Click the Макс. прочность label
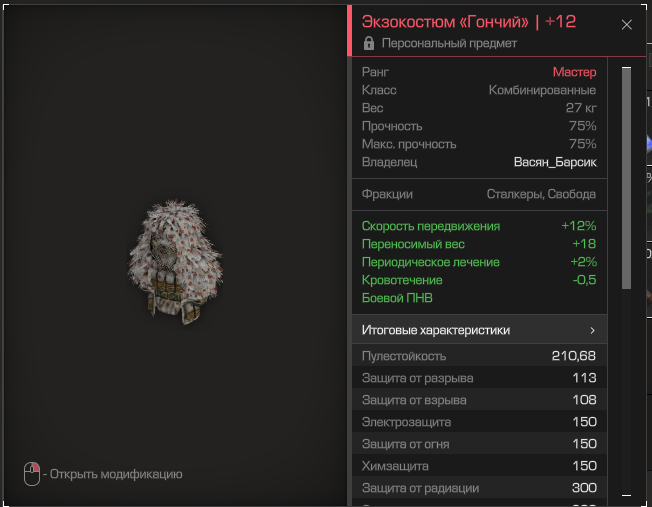652x507 pixels. [x=409, y=144]
